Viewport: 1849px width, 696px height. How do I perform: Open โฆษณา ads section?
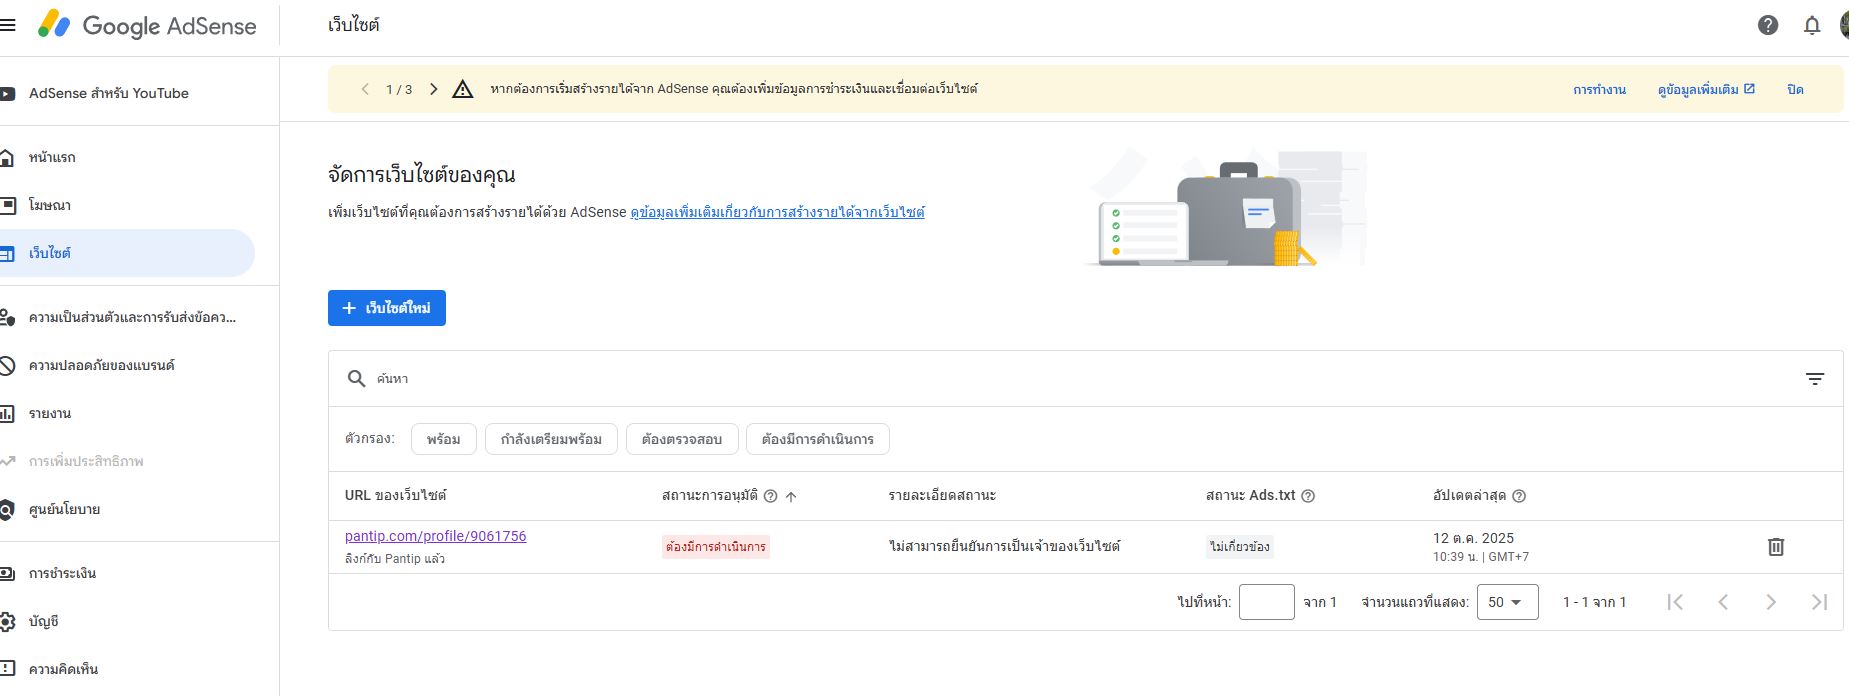[125, 205]
